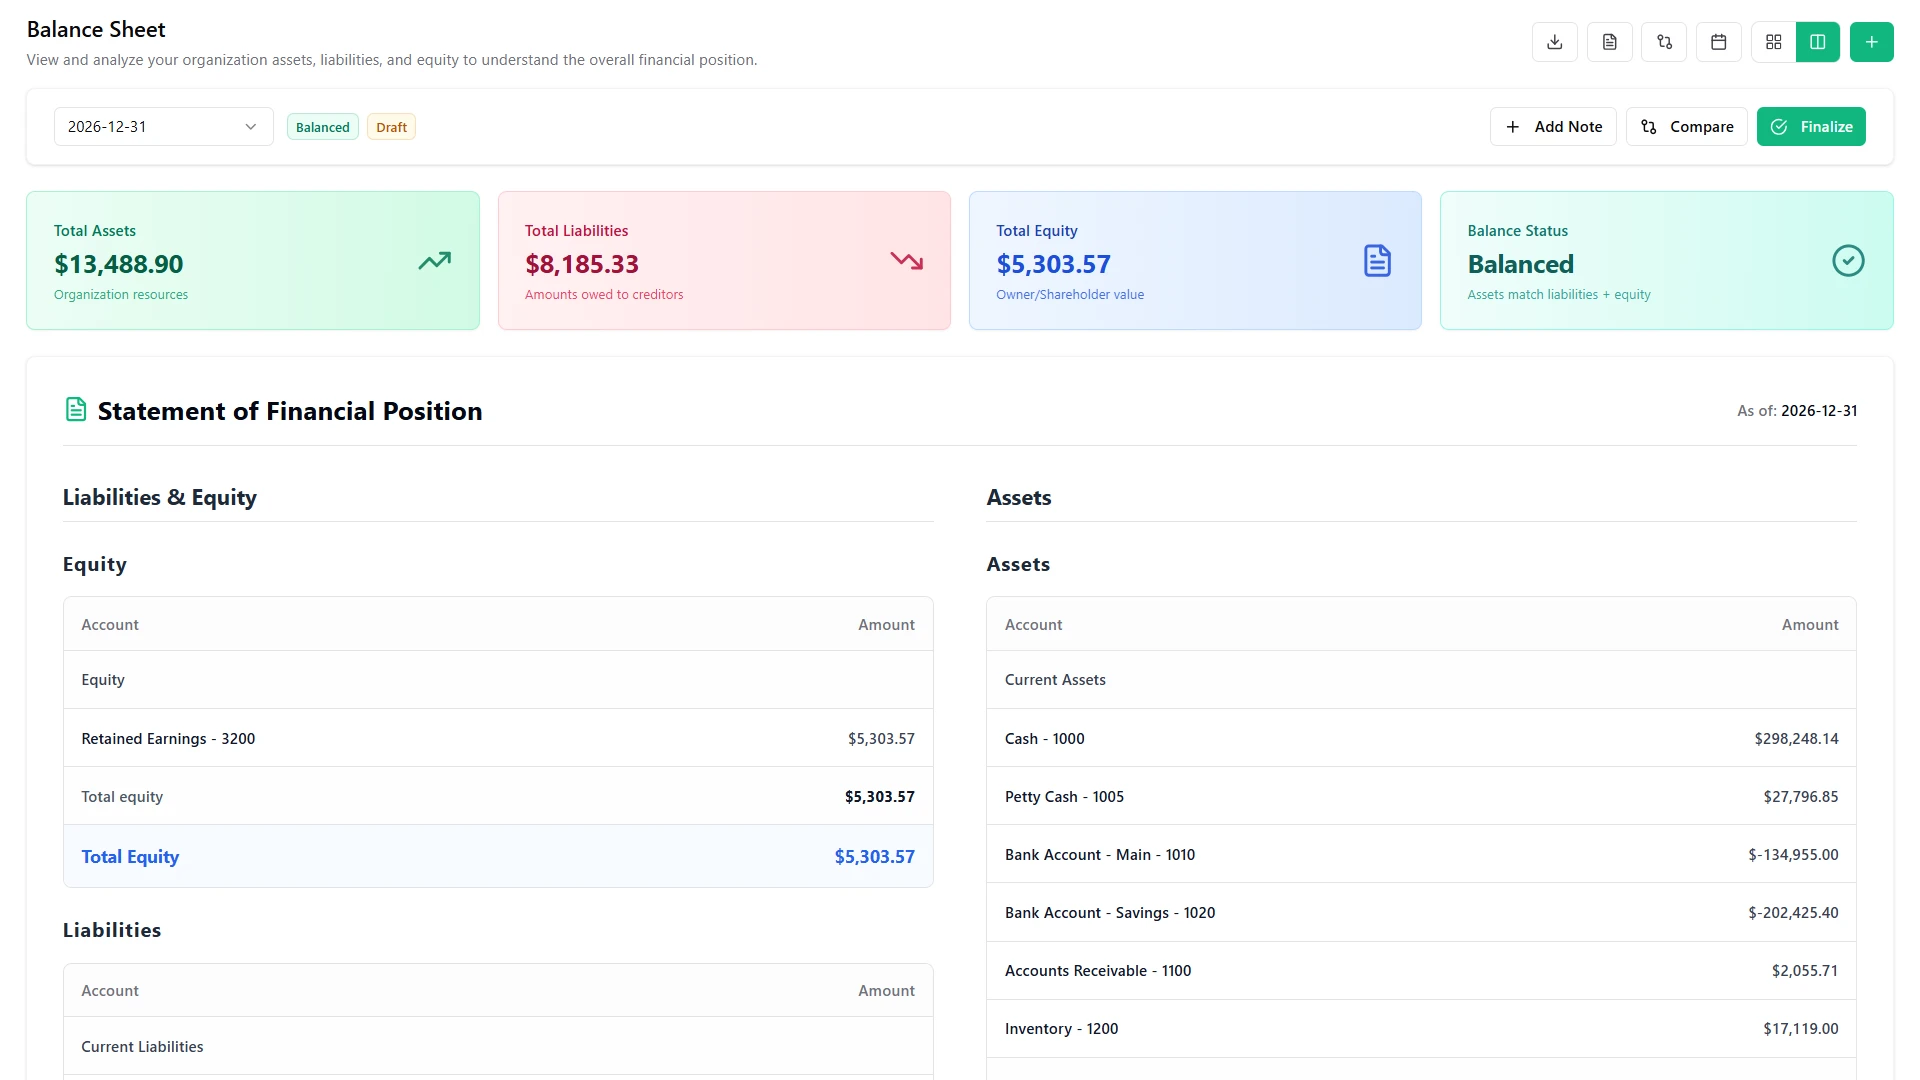Click the downward trend icon on Total Liabilities card
The width and height of the screenshot is (1920, 1080).
tap(907, 261)
